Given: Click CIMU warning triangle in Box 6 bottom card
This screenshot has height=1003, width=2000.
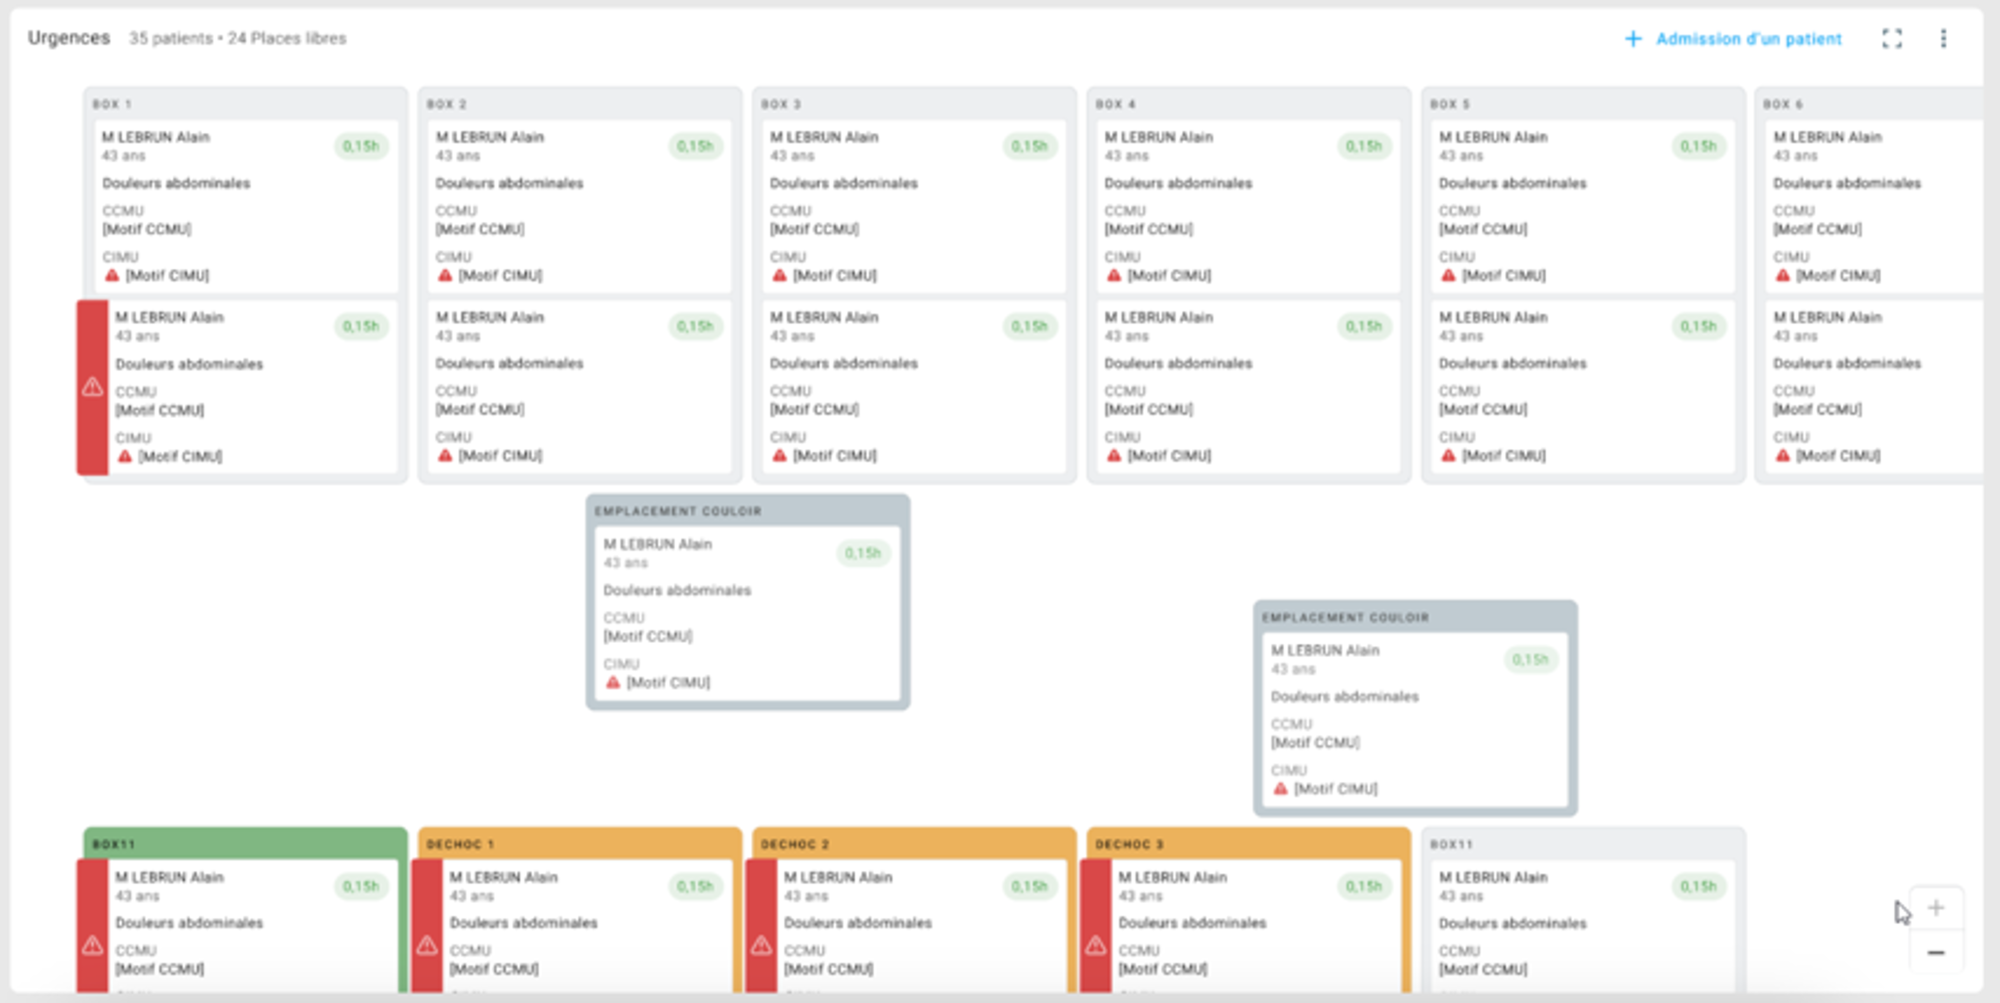Looking at the screenshot, I should [x=1783, y=456].
